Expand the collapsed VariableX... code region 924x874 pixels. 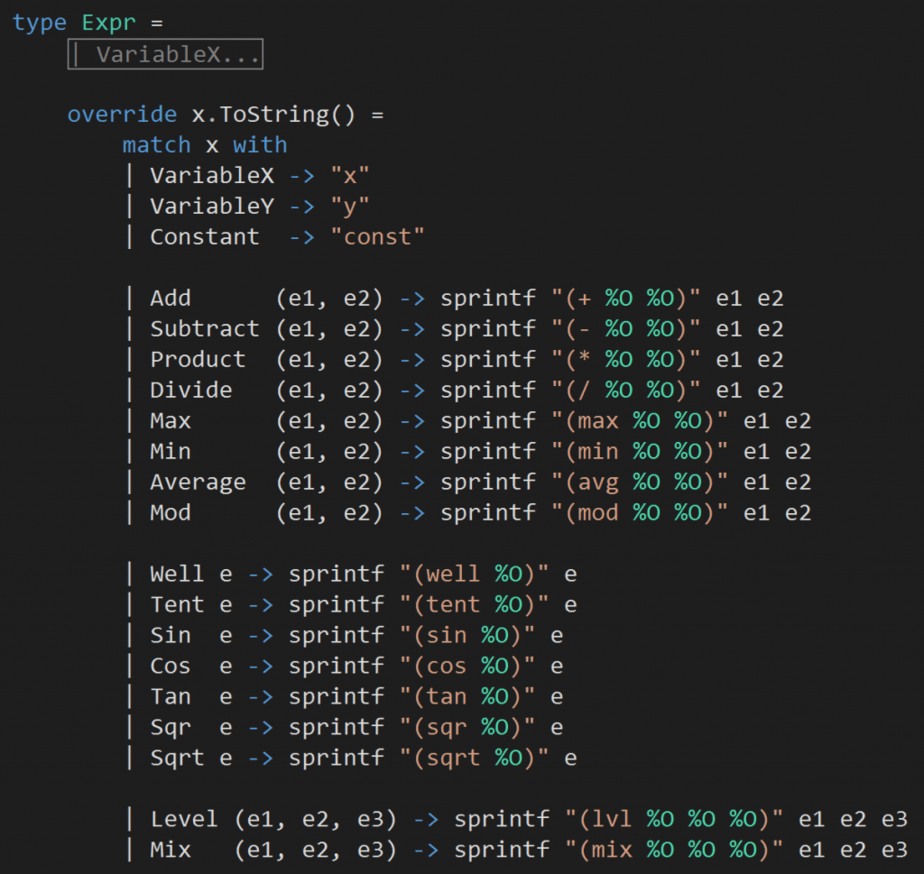tap(165, 54)
